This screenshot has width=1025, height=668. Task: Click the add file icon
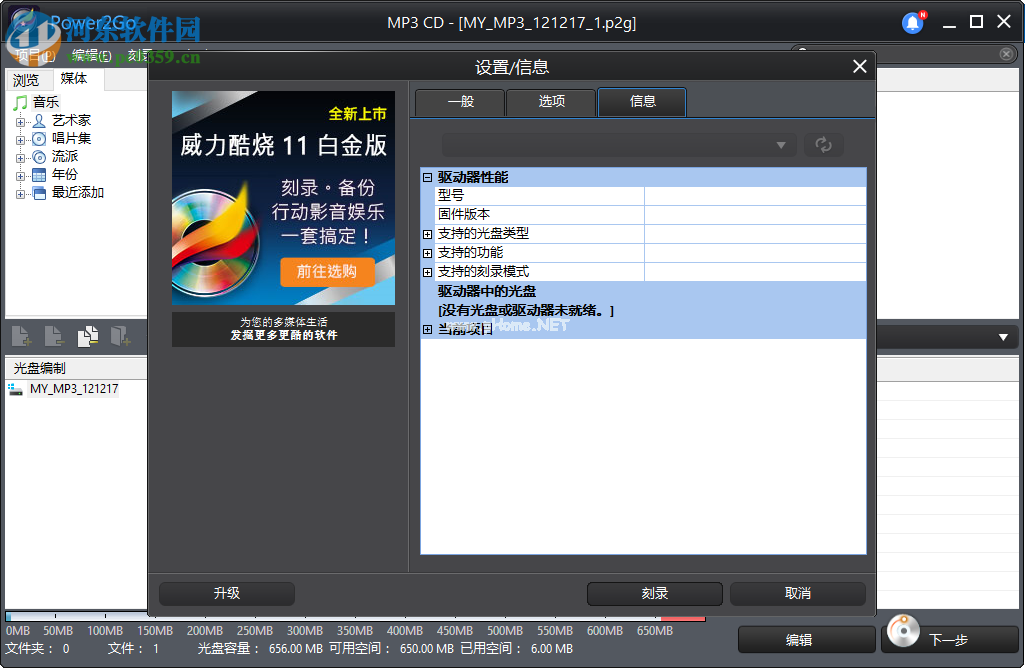21,336
